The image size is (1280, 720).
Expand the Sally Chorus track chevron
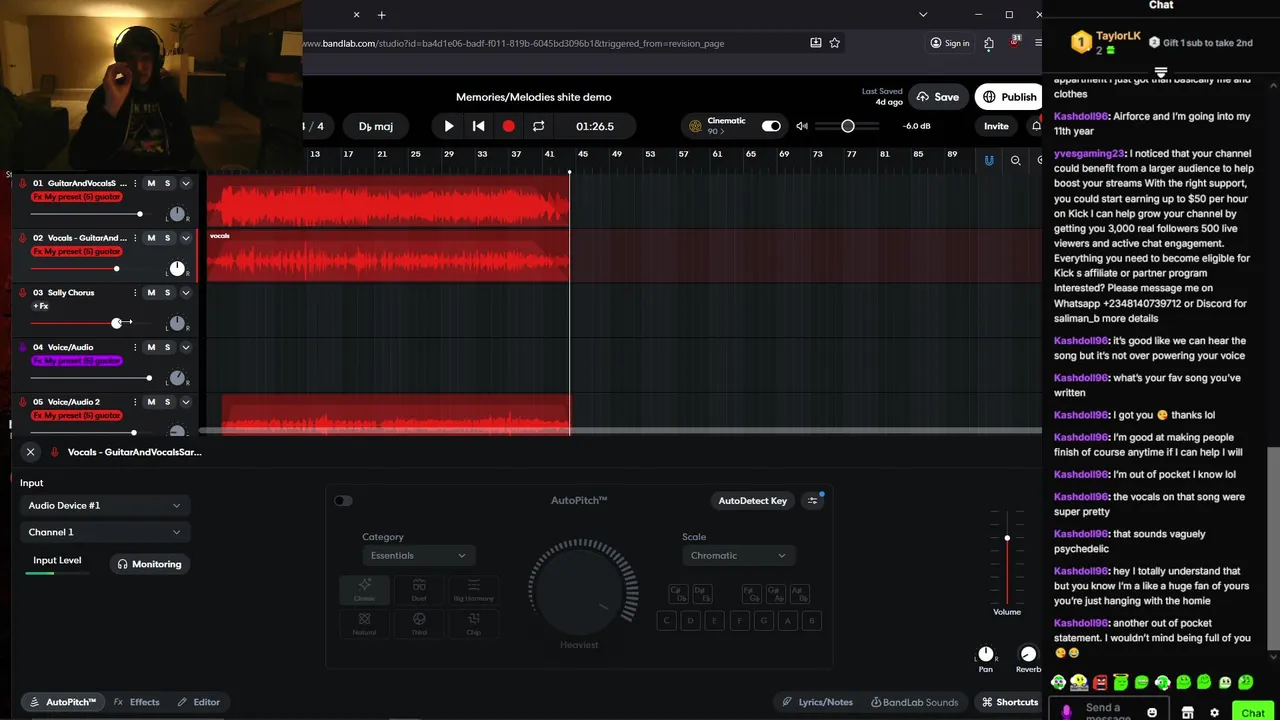click(185, 293)
